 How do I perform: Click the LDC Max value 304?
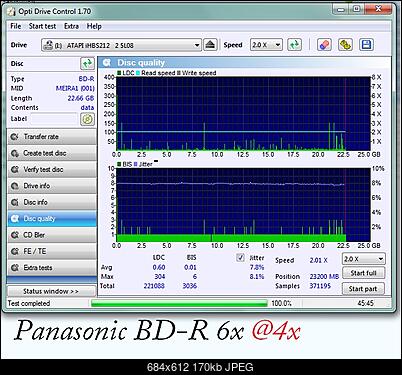click(x=160, y=277)
